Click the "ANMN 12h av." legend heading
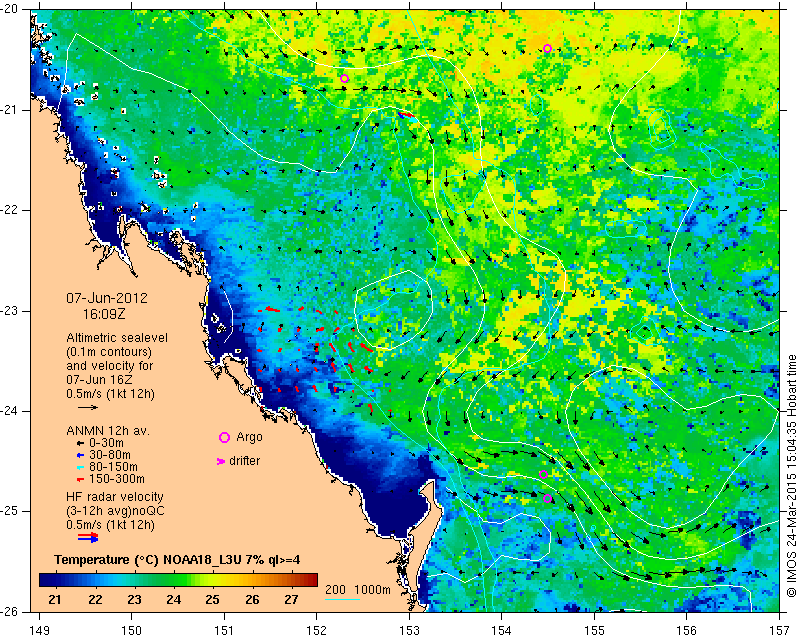Image resolution: width=800 pixels, height=640 pixels. click(108, 431)
